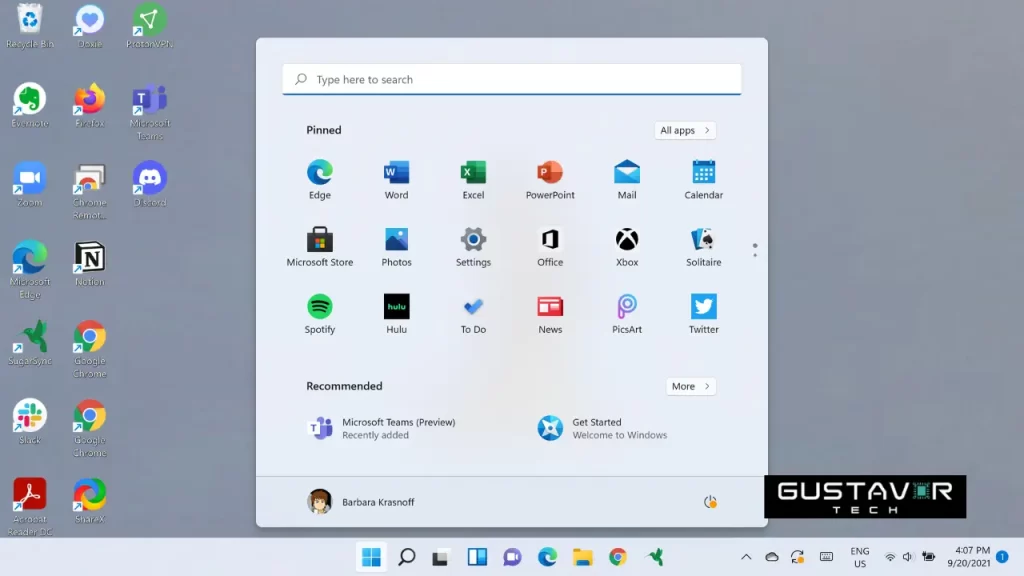1024x576 pixels.
Task: Go to next pinned apps page dots
Action: (x=754, y=250)
